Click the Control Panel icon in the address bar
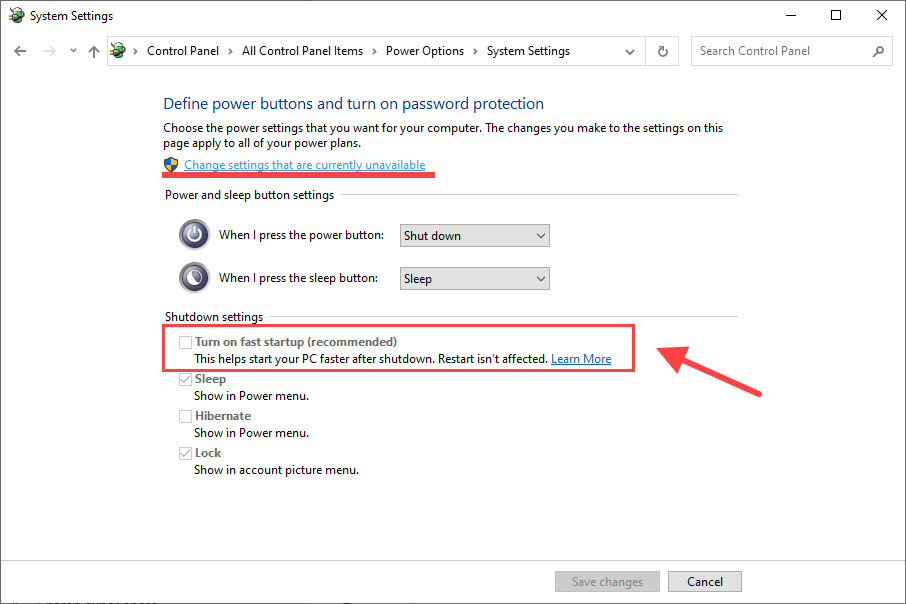This screenshot has height=604, width=906. click(117, 50)
